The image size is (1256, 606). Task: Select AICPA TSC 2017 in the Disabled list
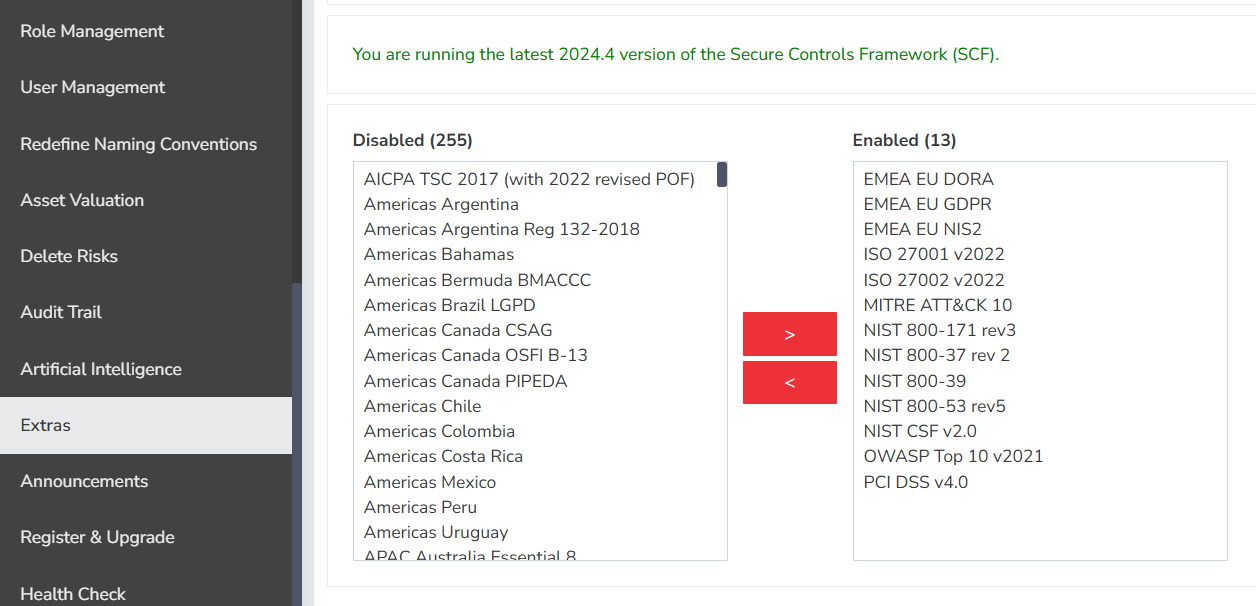tap(529, 178)
